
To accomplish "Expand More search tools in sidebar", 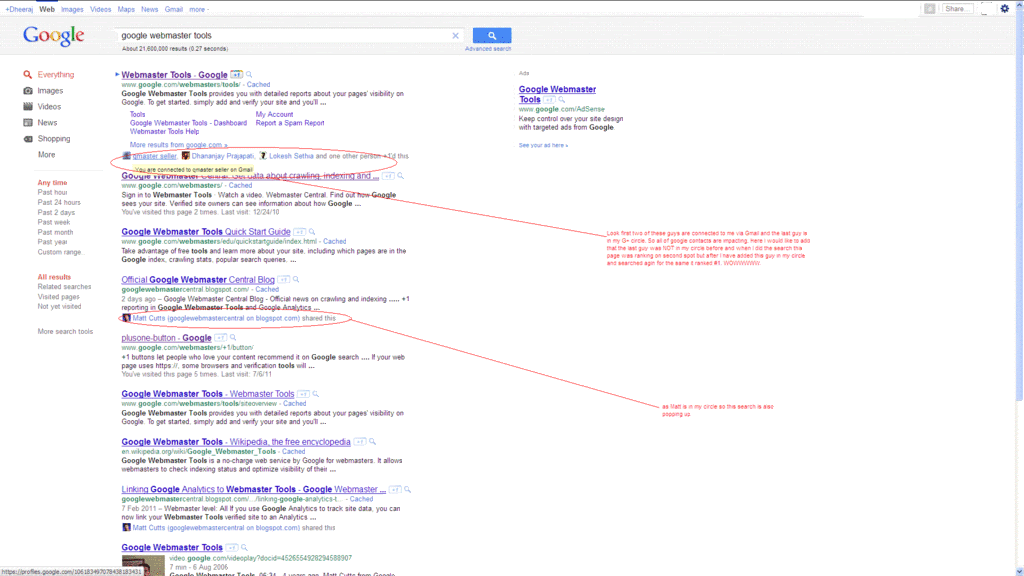I will tap(65, 332).
